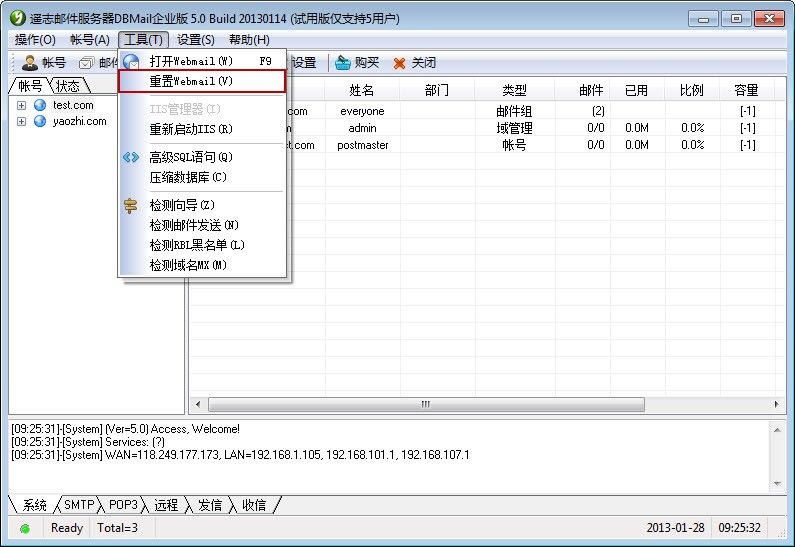This screenshot has height=547, width=795.
Task: Switch to the 远程 log tab
Action: click(166, 505)
